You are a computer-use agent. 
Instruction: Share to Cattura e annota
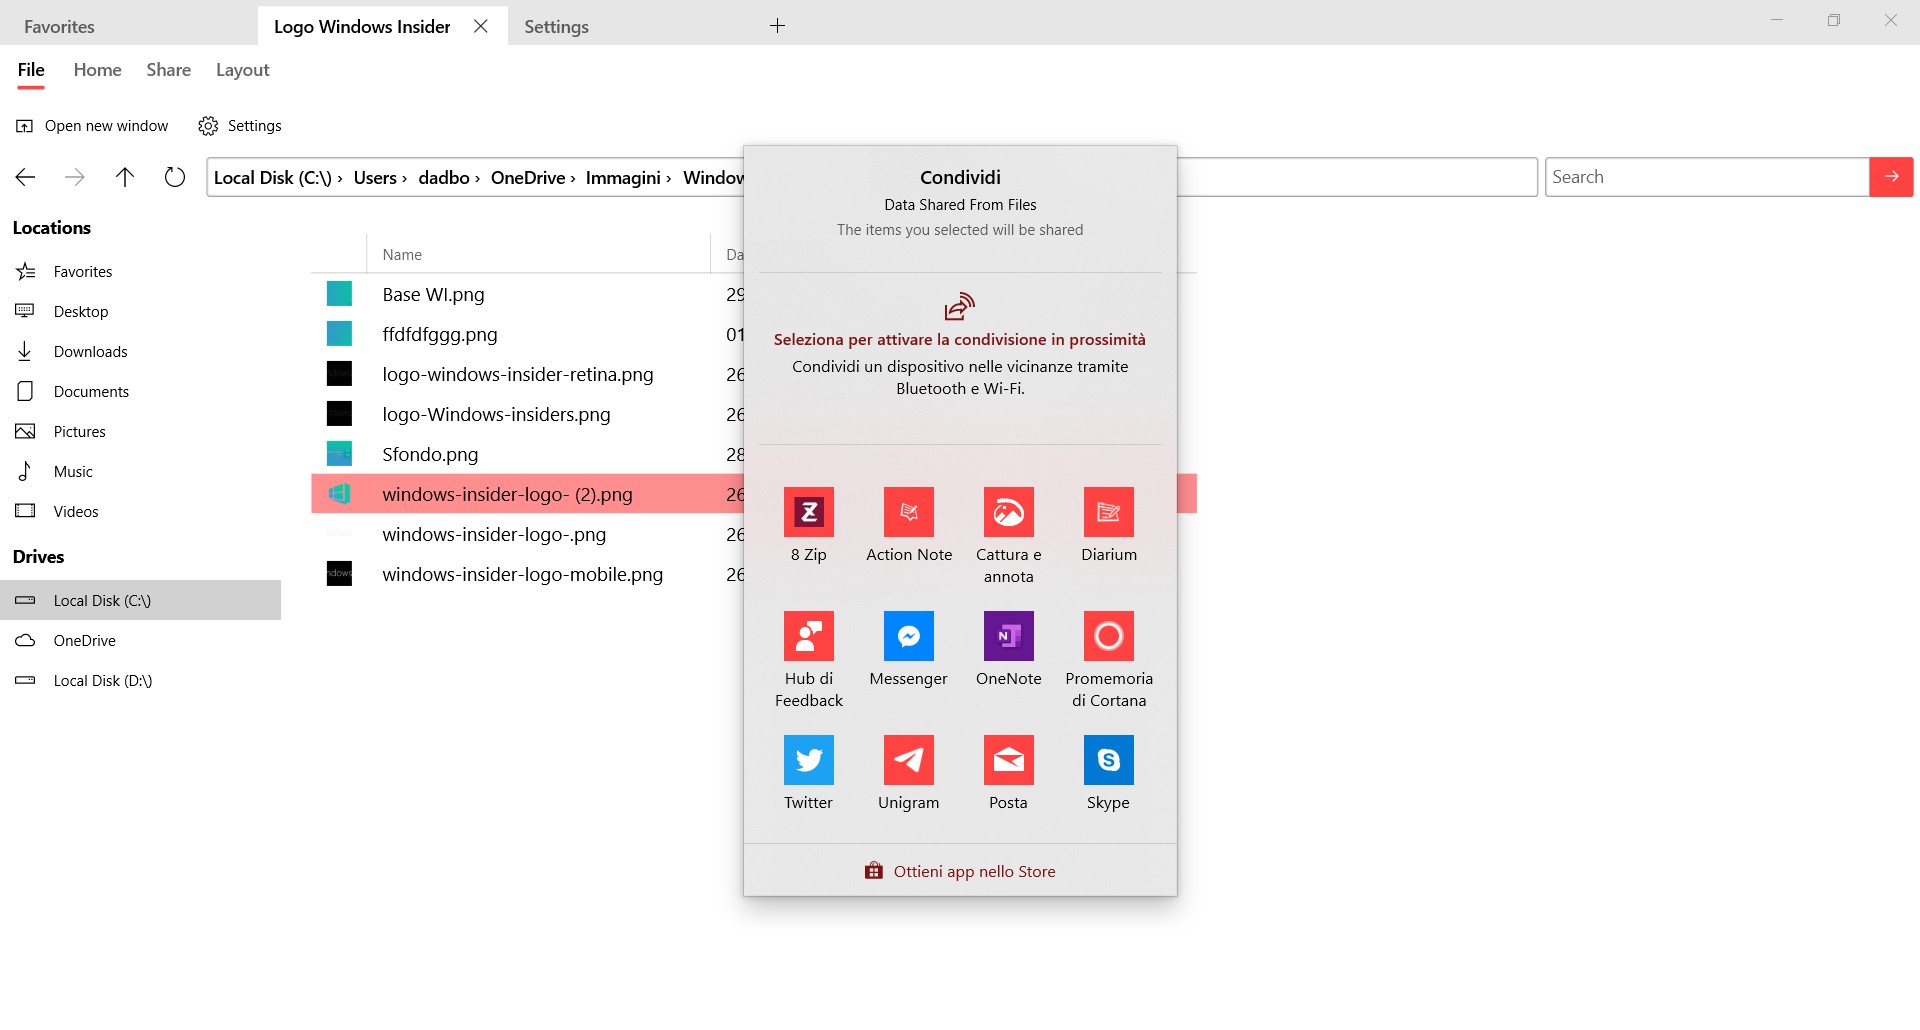pyautogui.click(x=1008, y=537)
